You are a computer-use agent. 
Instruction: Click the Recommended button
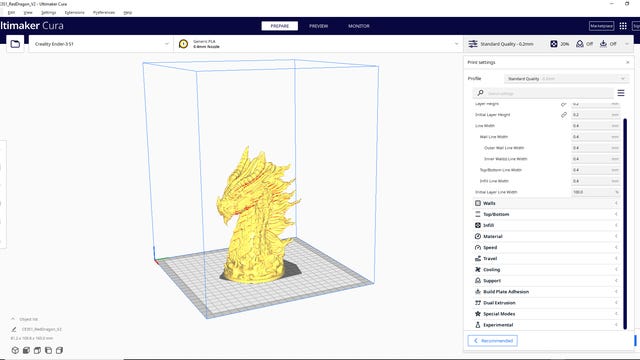[493, 340]
